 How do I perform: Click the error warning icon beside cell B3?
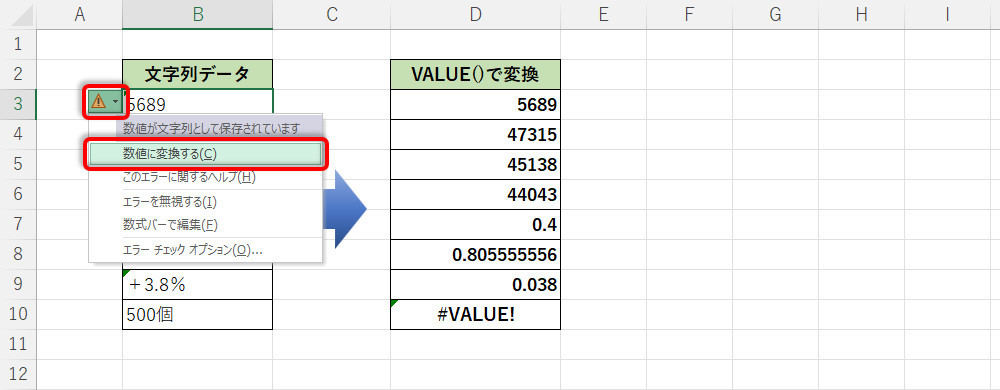99,101
